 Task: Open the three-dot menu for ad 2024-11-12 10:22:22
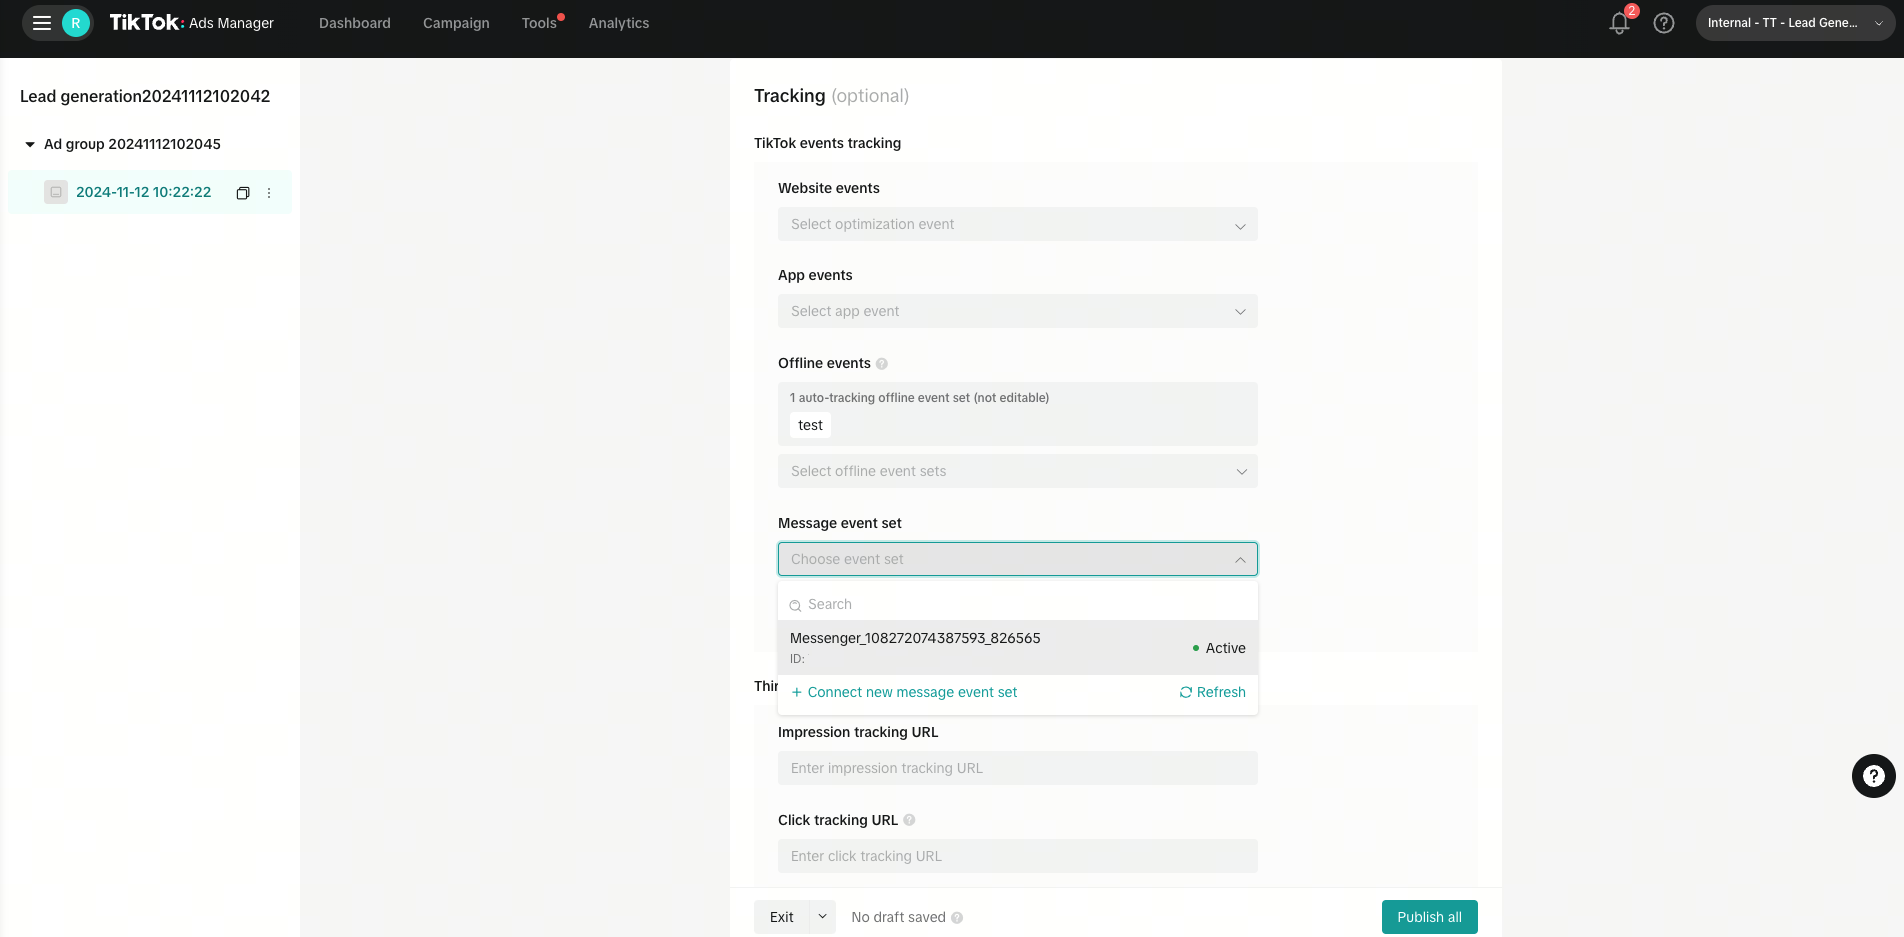point(269,193)
